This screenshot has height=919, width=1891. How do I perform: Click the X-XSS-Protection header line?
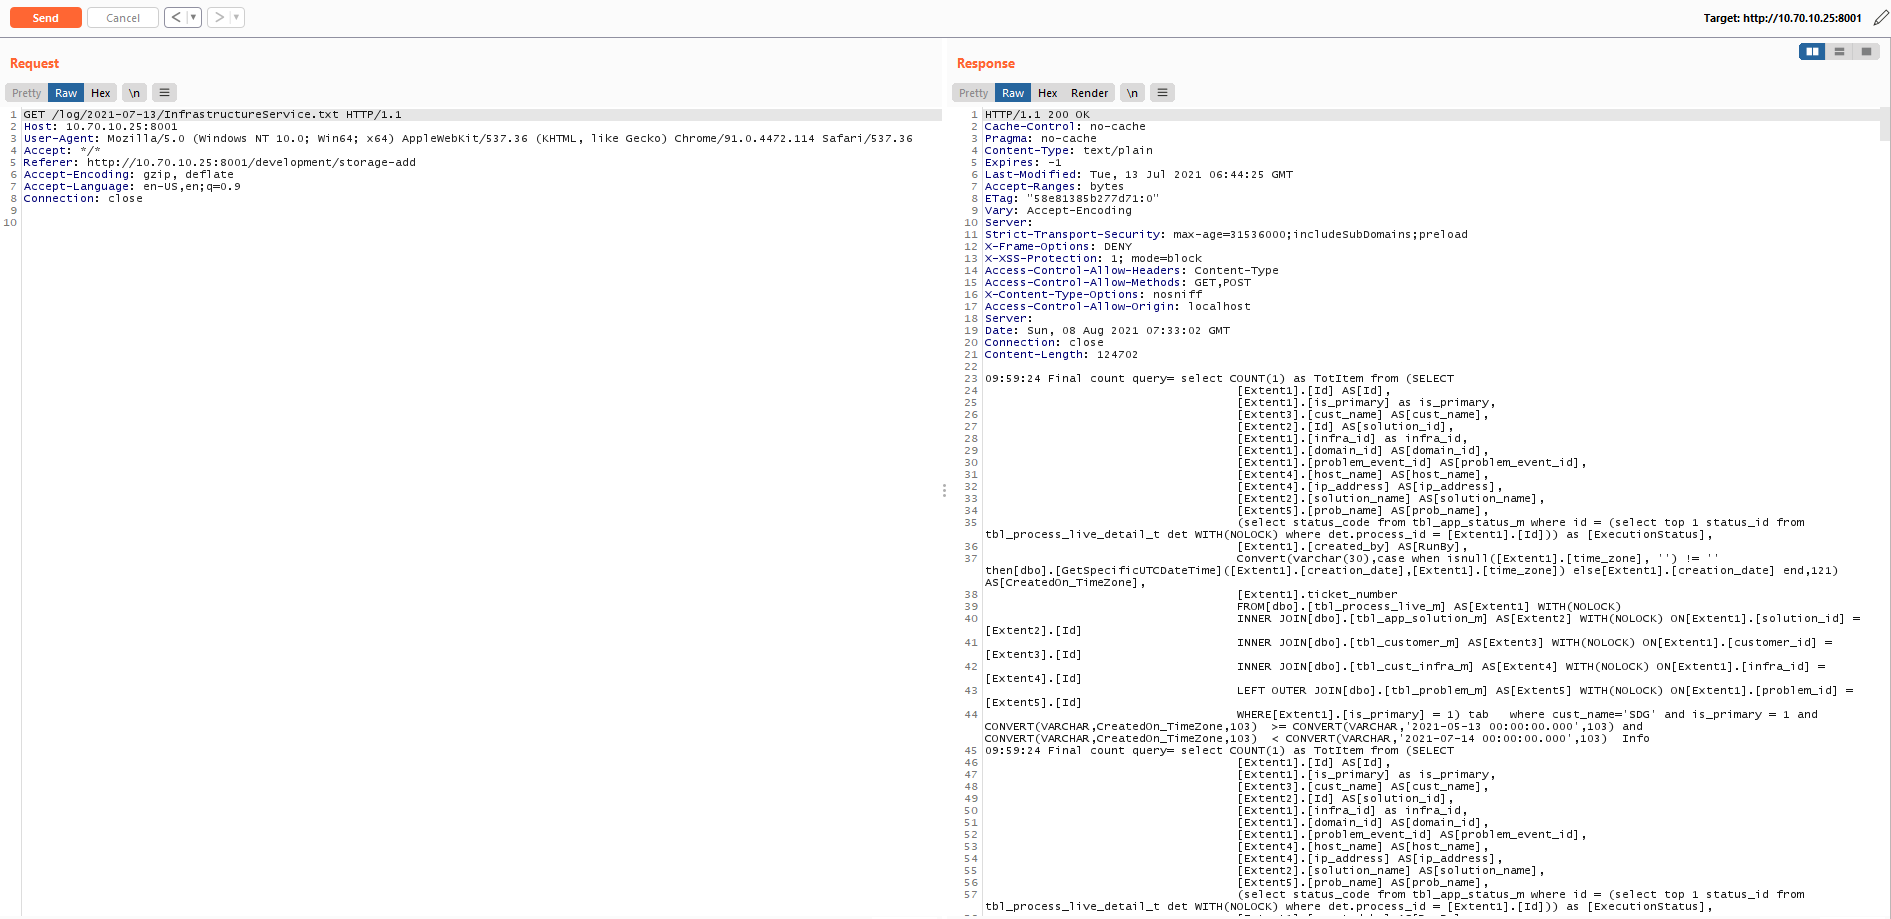click(1093, 259)
